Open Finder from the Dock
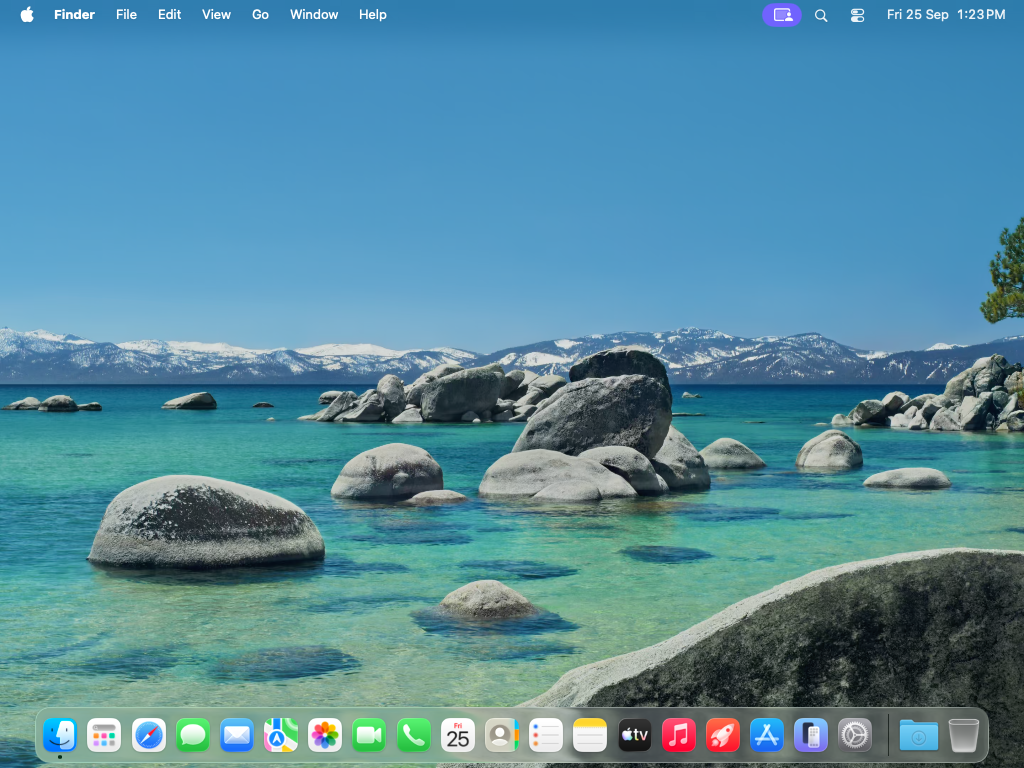The width and height of the screenshot is (1024, 768). click(60, 735)
